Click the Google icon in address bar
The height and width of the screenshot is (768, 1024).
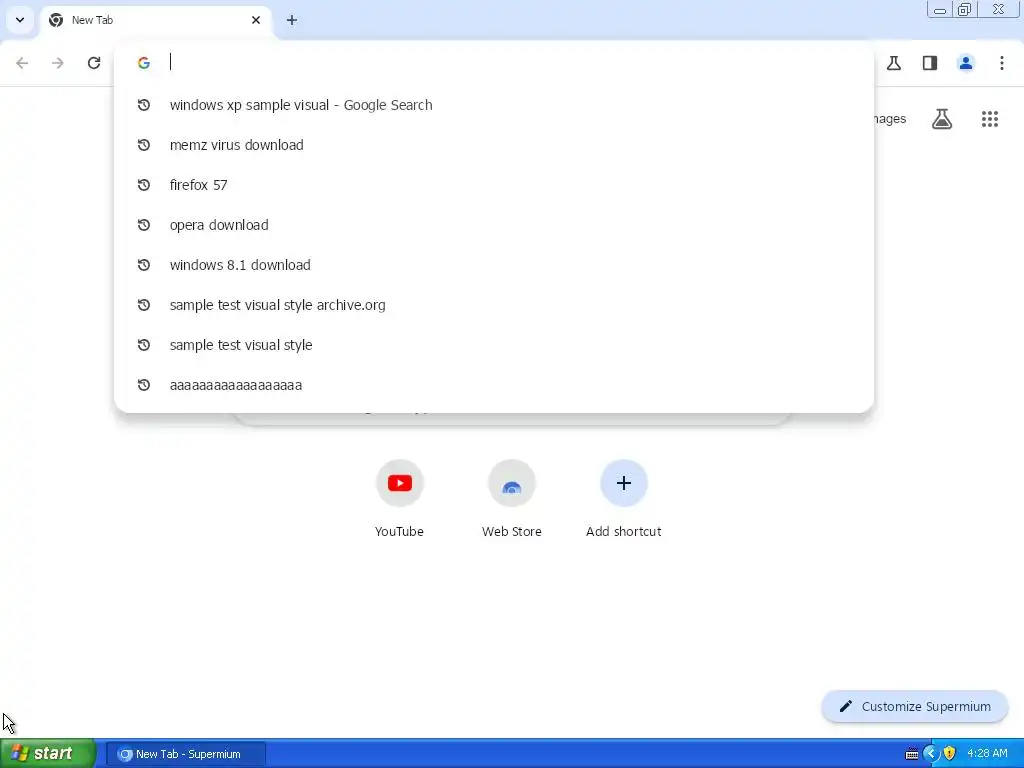(x=144, y=63)
